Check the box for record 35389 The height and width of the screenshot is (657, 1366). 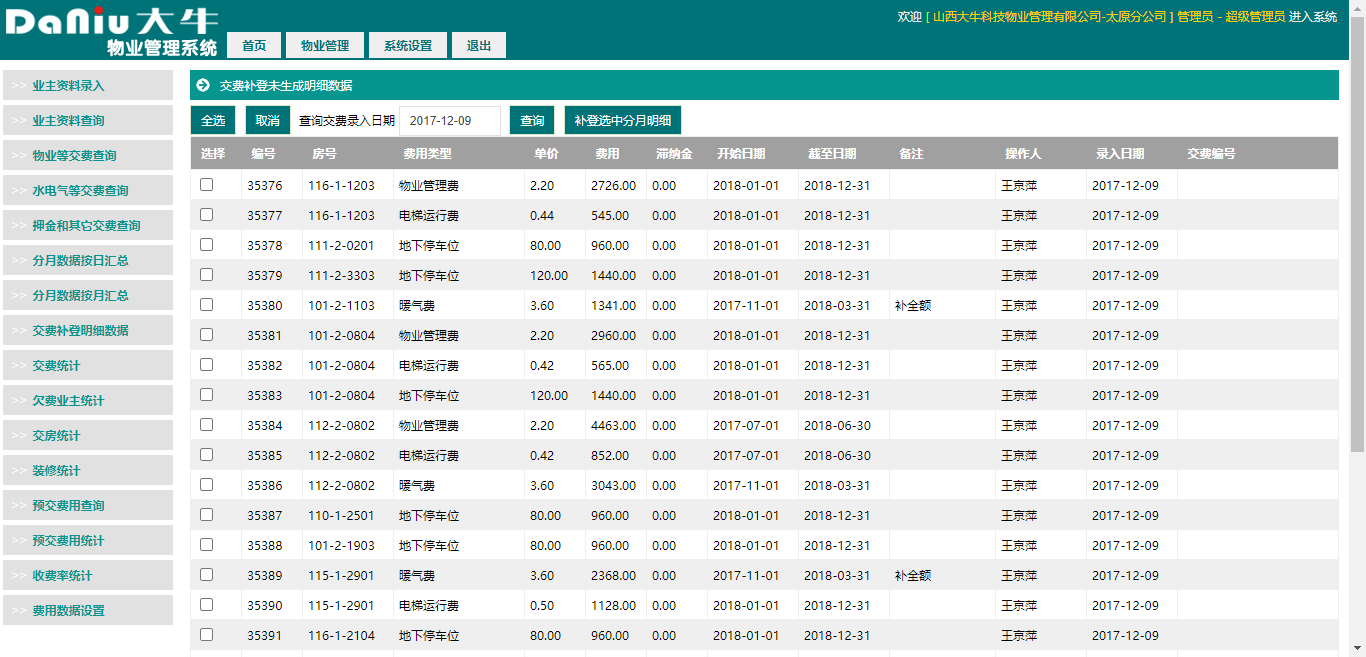point(207,575)
